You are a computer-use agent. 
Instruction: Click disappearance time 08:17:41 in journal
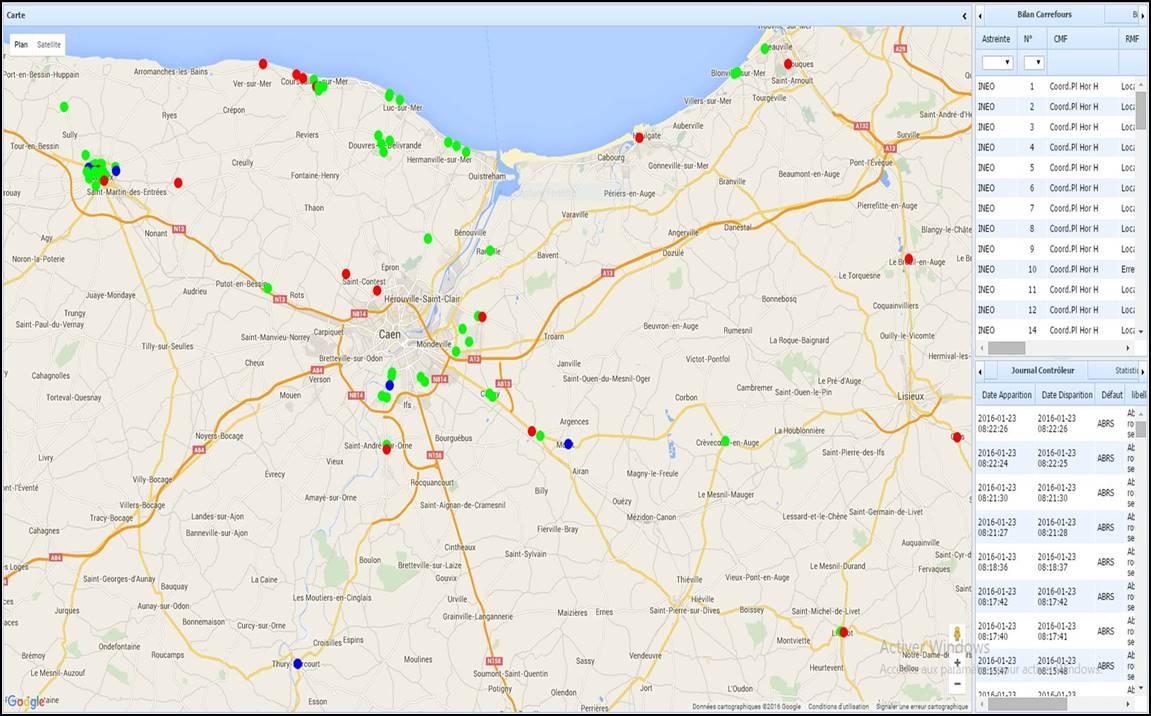(x=1059, y=631)
